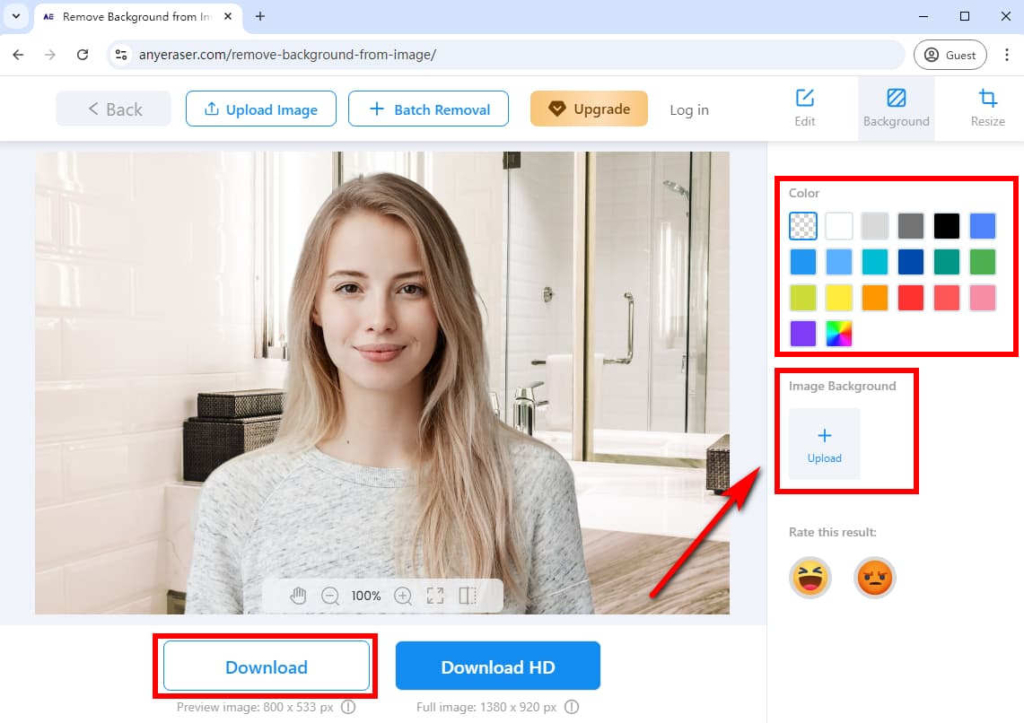Open the browser tab search chevron

14,16
